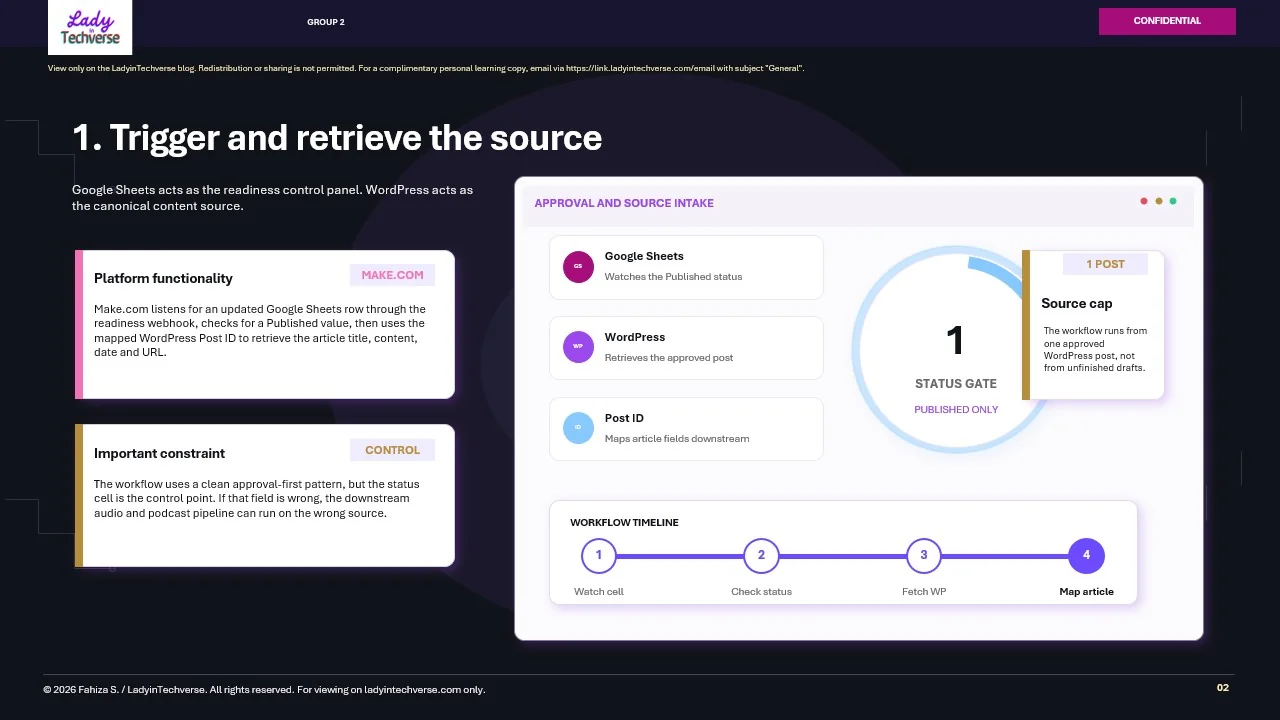Click the WORKFLOW TIMELINE heading
Viewport: 1280px width, 720px height.
(624, 522)
